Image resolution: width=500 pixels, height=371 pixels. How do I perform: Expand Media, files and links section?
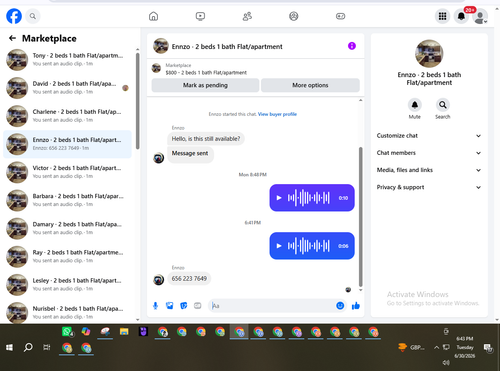coord(429,170)
